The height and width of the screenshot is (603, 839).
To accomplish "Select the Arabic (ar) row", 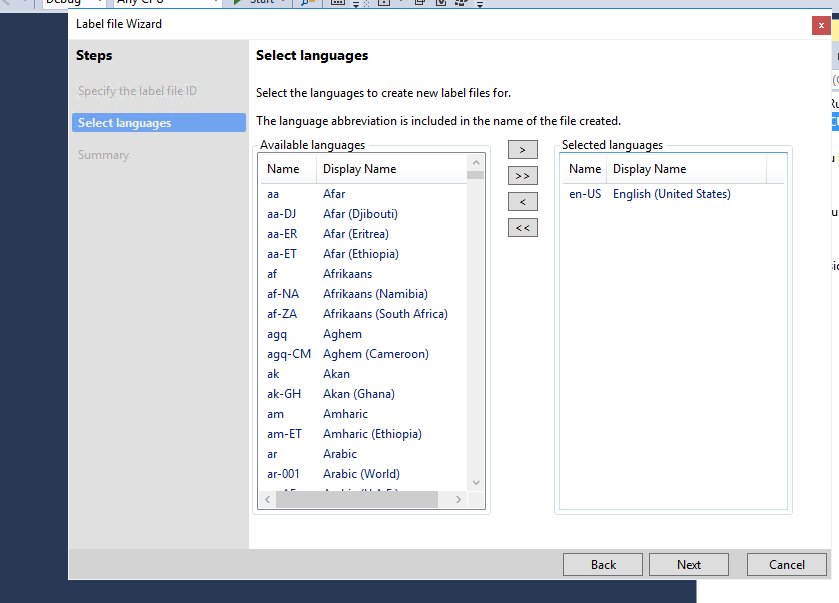I will [364, 454].
